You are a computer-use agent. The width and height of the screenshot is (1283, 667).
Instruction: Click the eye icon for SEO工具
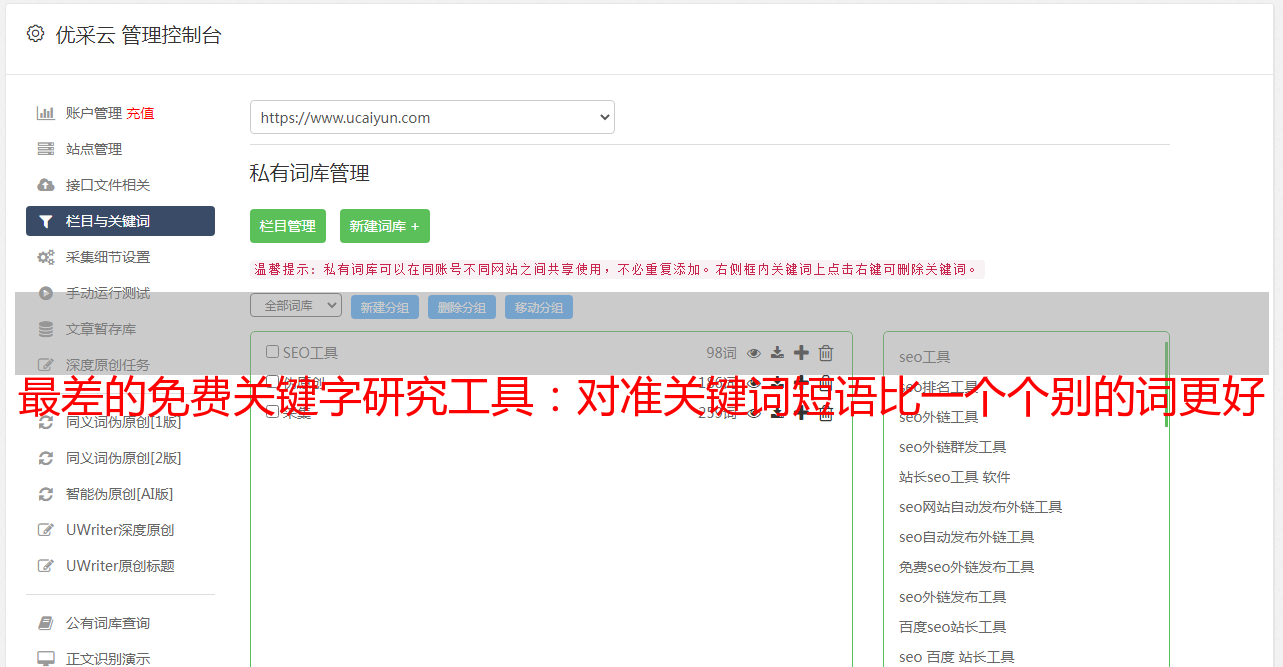click(754, 353)
